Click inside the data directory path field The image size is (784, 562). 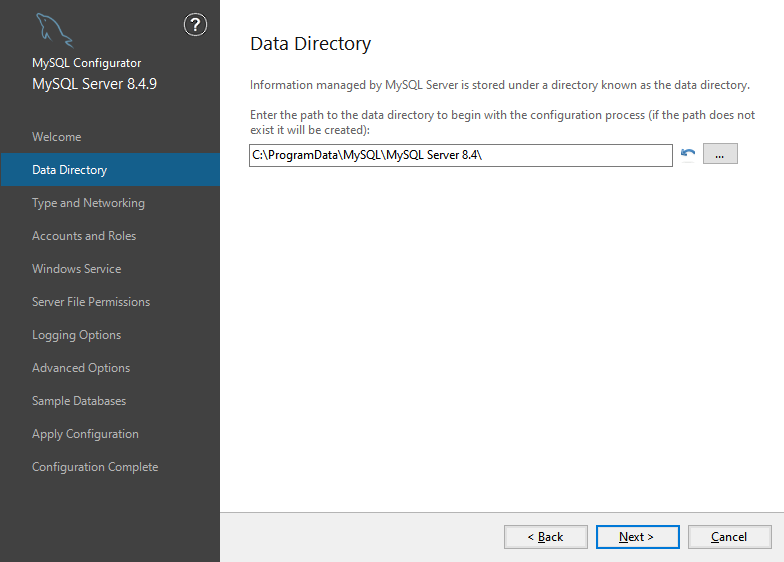(460, 155)
